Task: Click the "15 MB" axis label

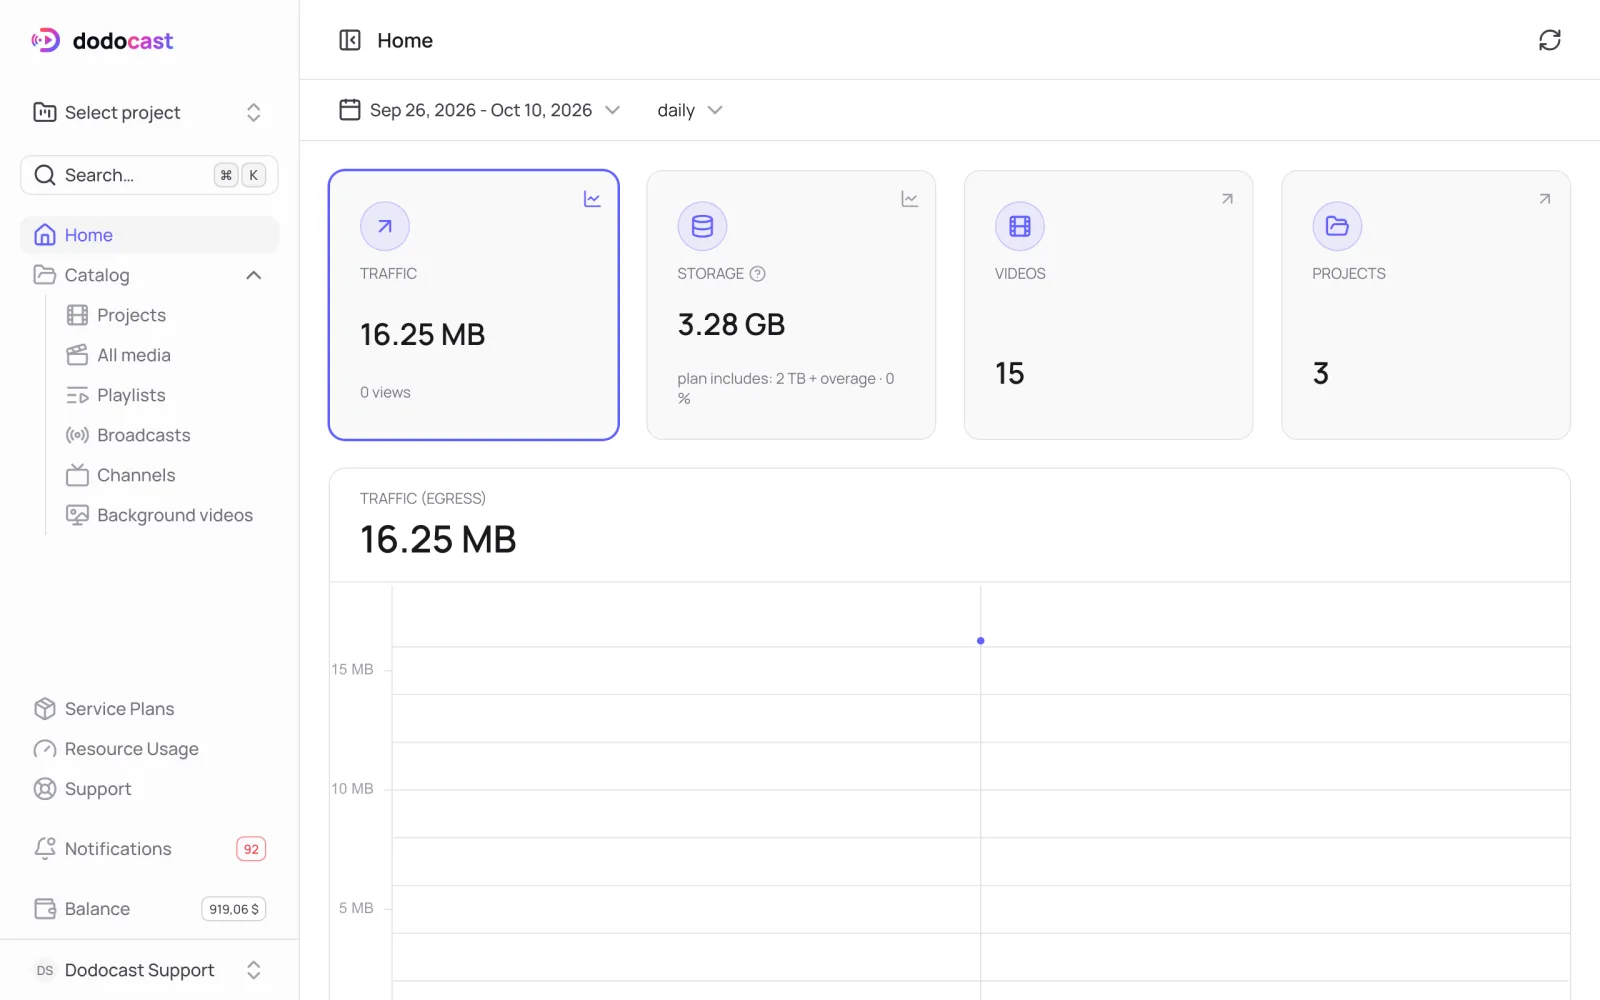Action: 352,669
